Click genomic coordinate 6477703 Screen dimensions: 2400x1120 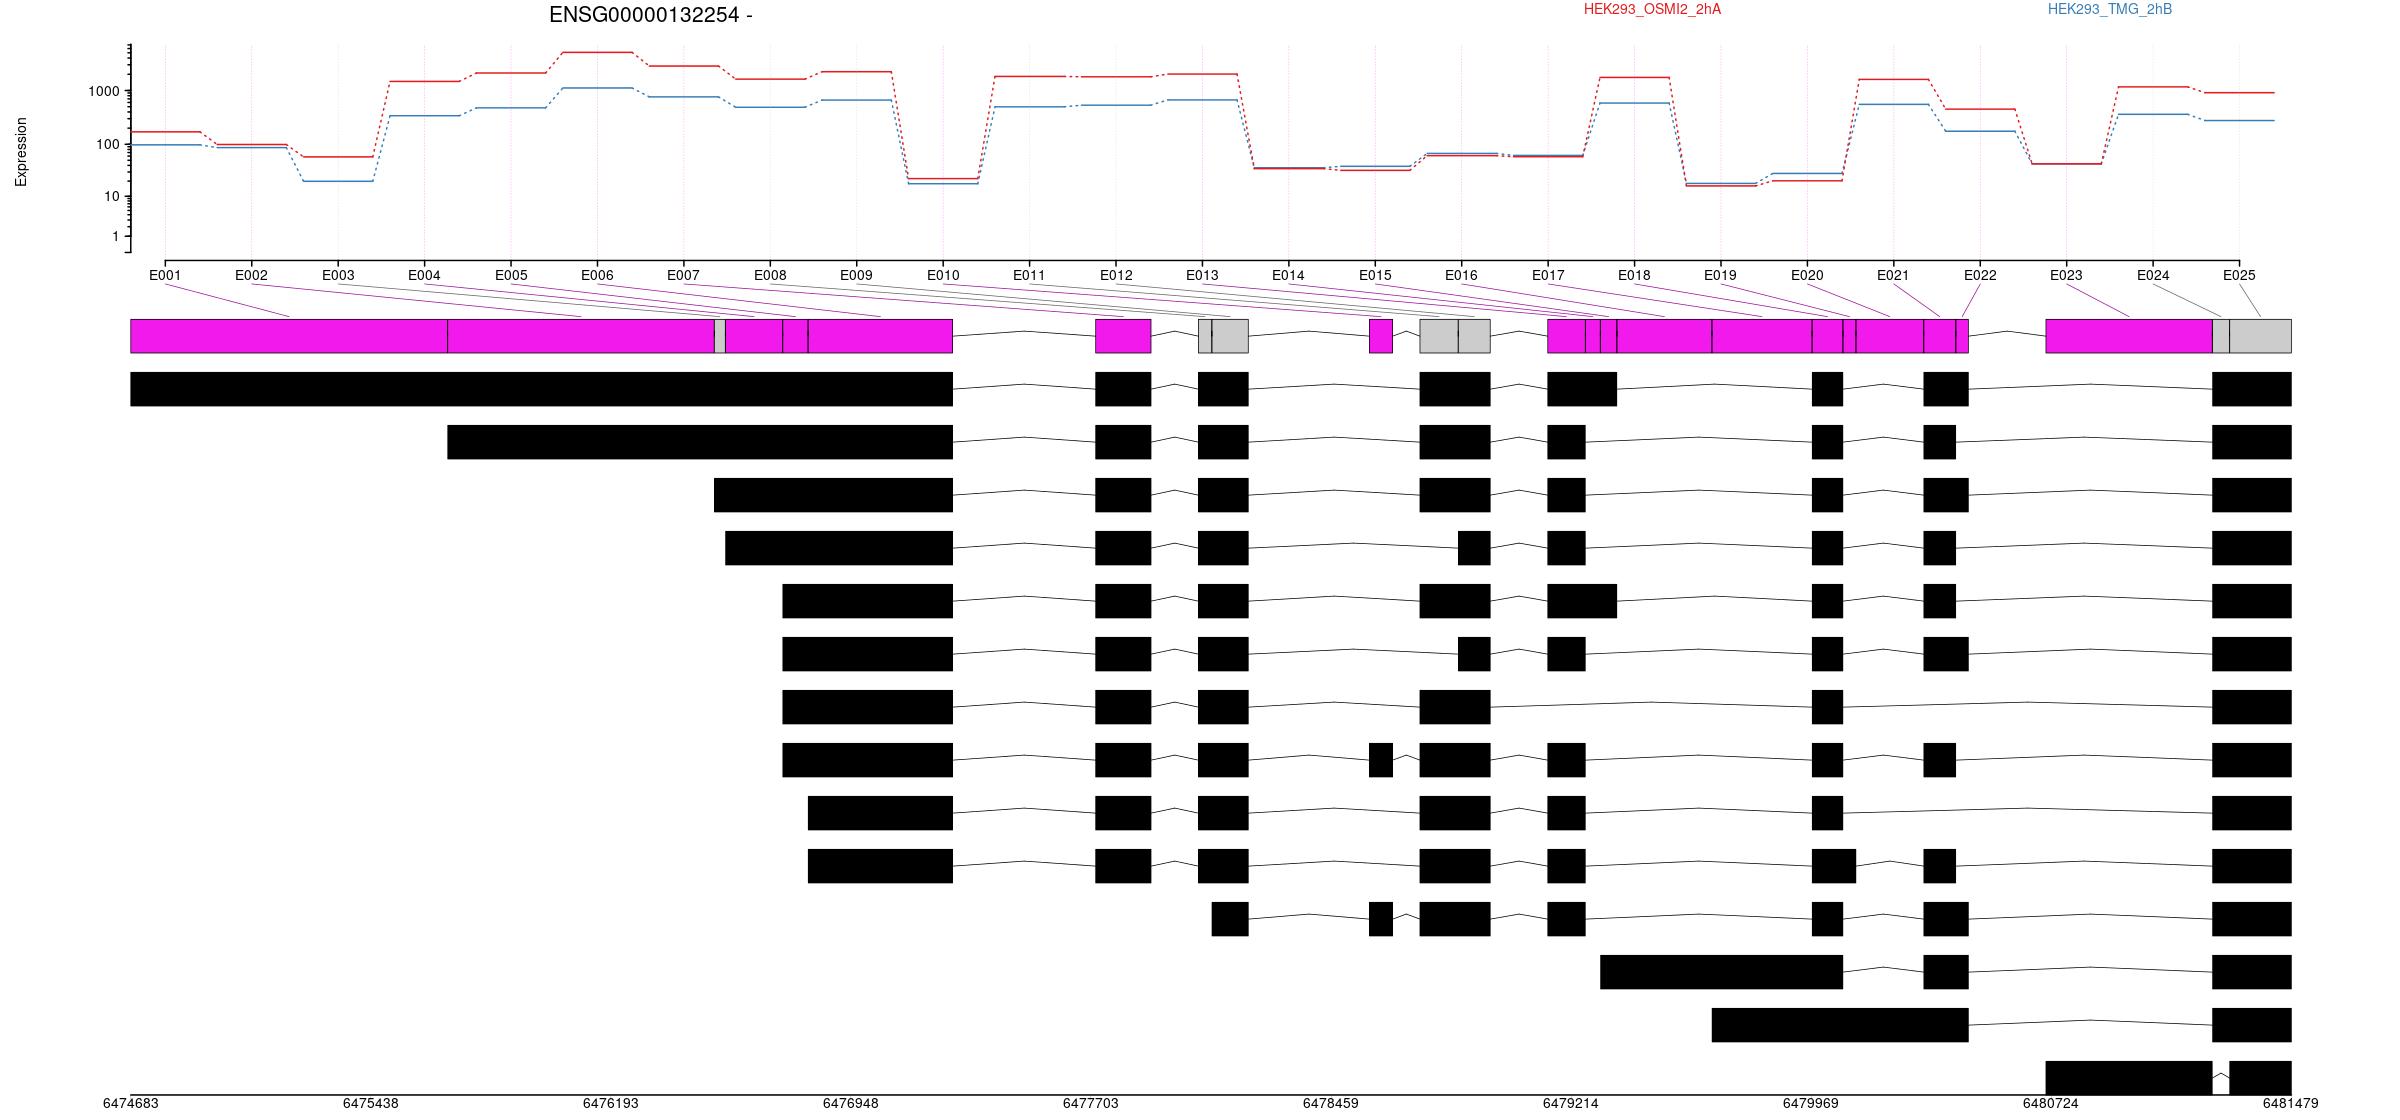click(x=1091, y=1103)
